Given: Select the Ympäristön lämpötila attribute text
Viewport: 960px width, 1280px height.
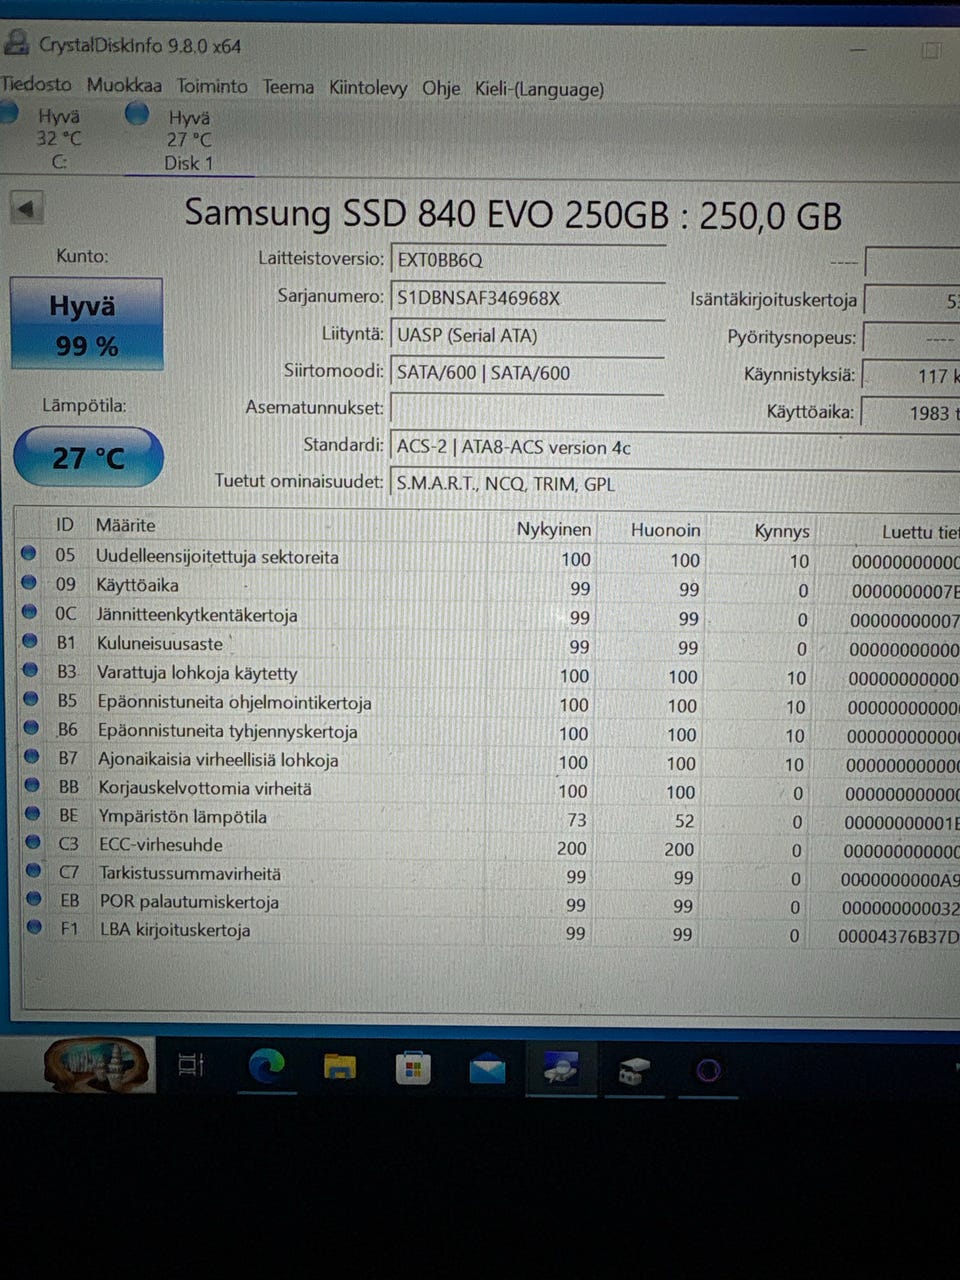Looking at the screenshot, I should pyautogui.click(x=183, y=817).
